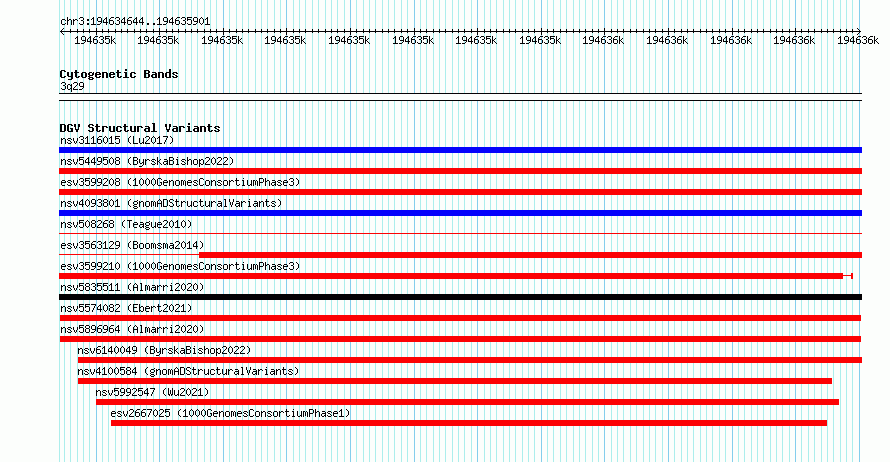
Task: Click the black bar under nsv5835511
Action: [x=460, y=297]
